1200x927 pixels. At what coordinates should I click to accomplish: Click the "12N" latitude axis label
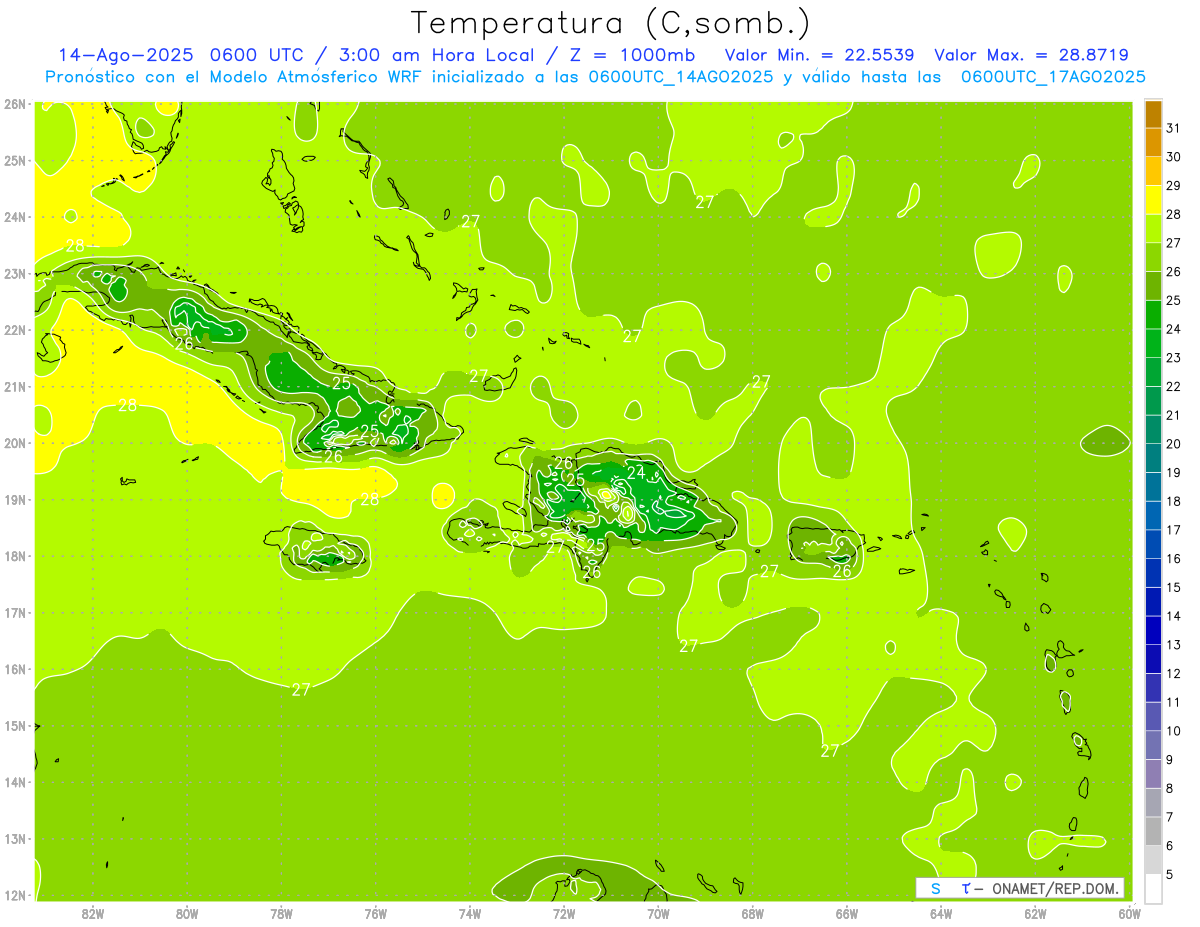click(x=15, y=895)
